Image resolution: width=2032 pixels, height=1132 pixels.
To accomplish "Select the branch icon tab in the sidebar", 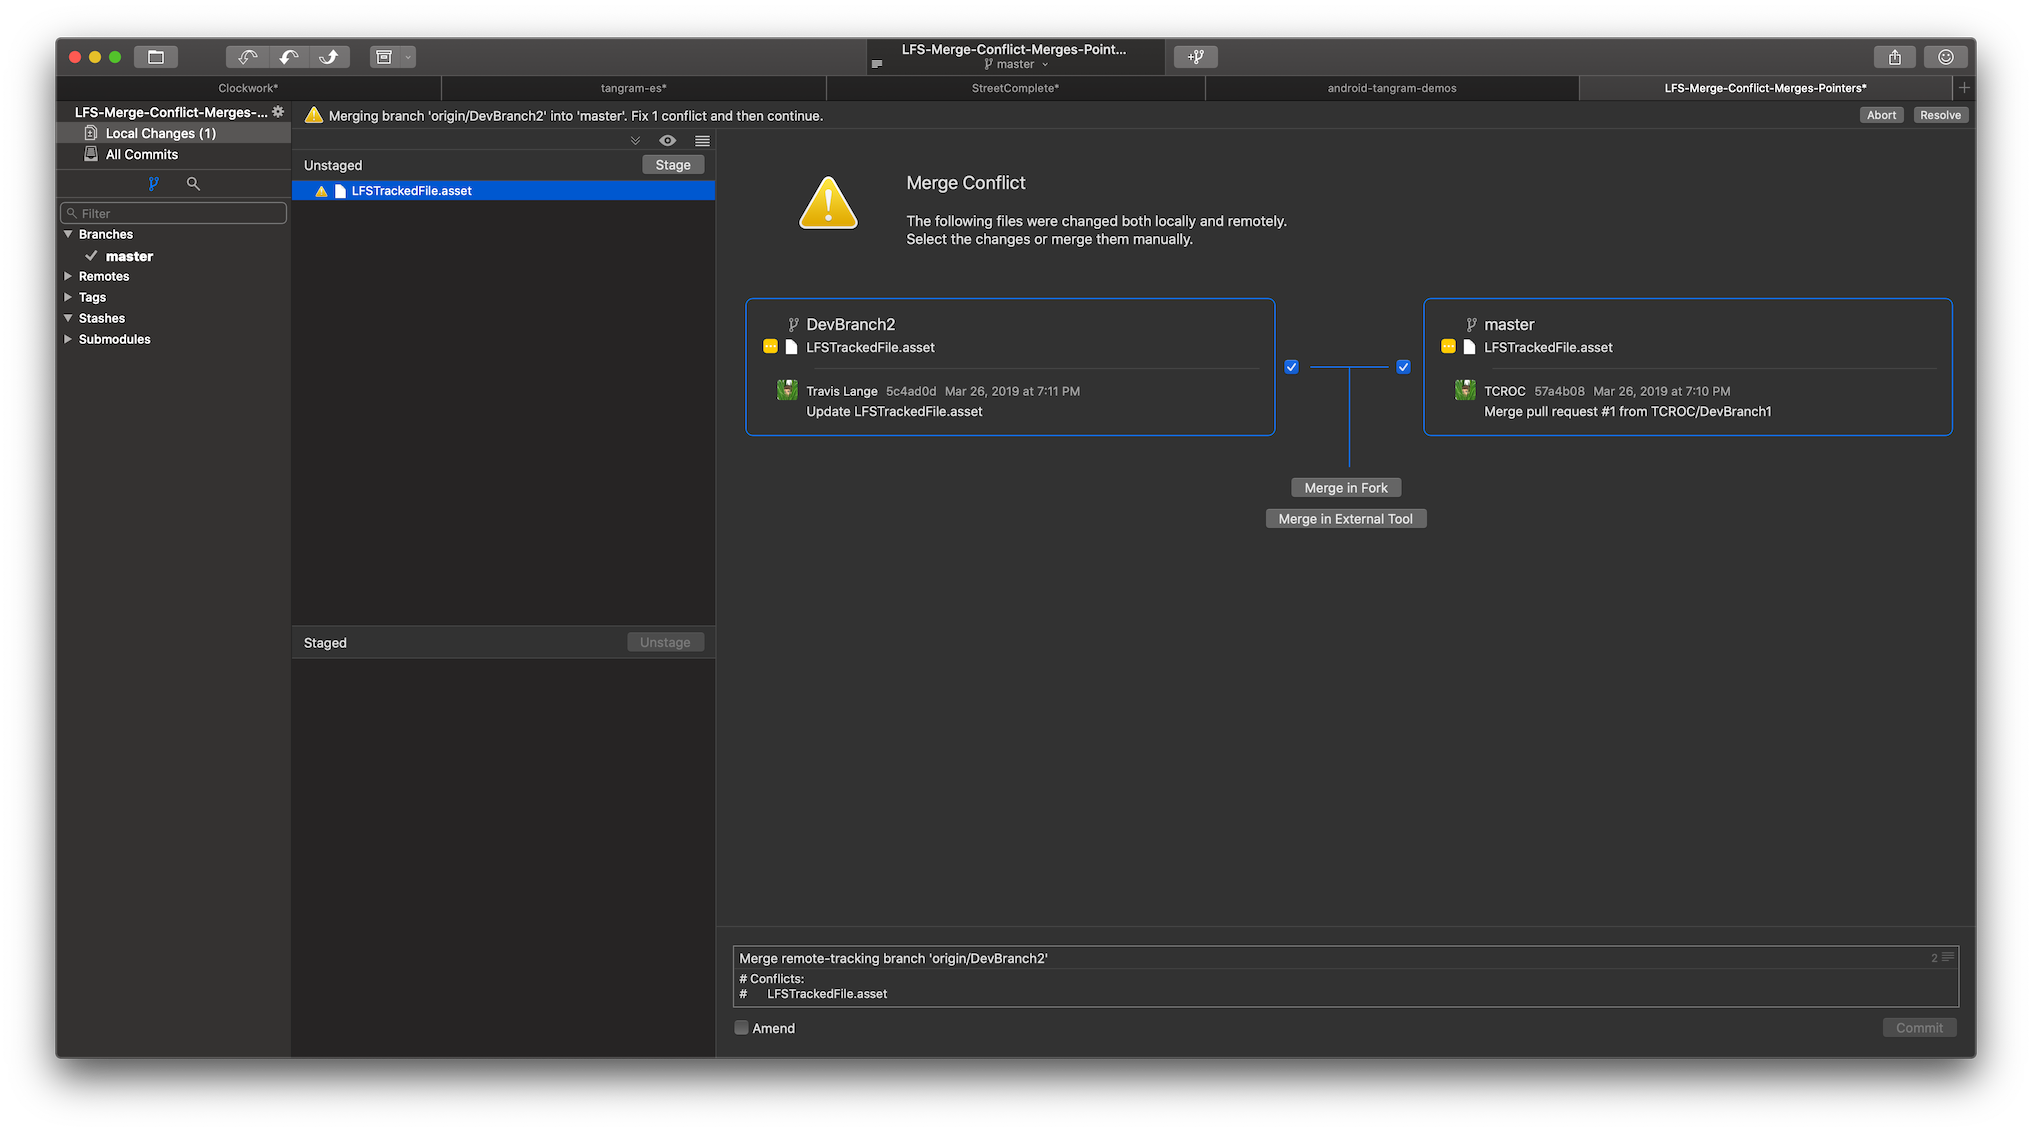I will point(153,184).
